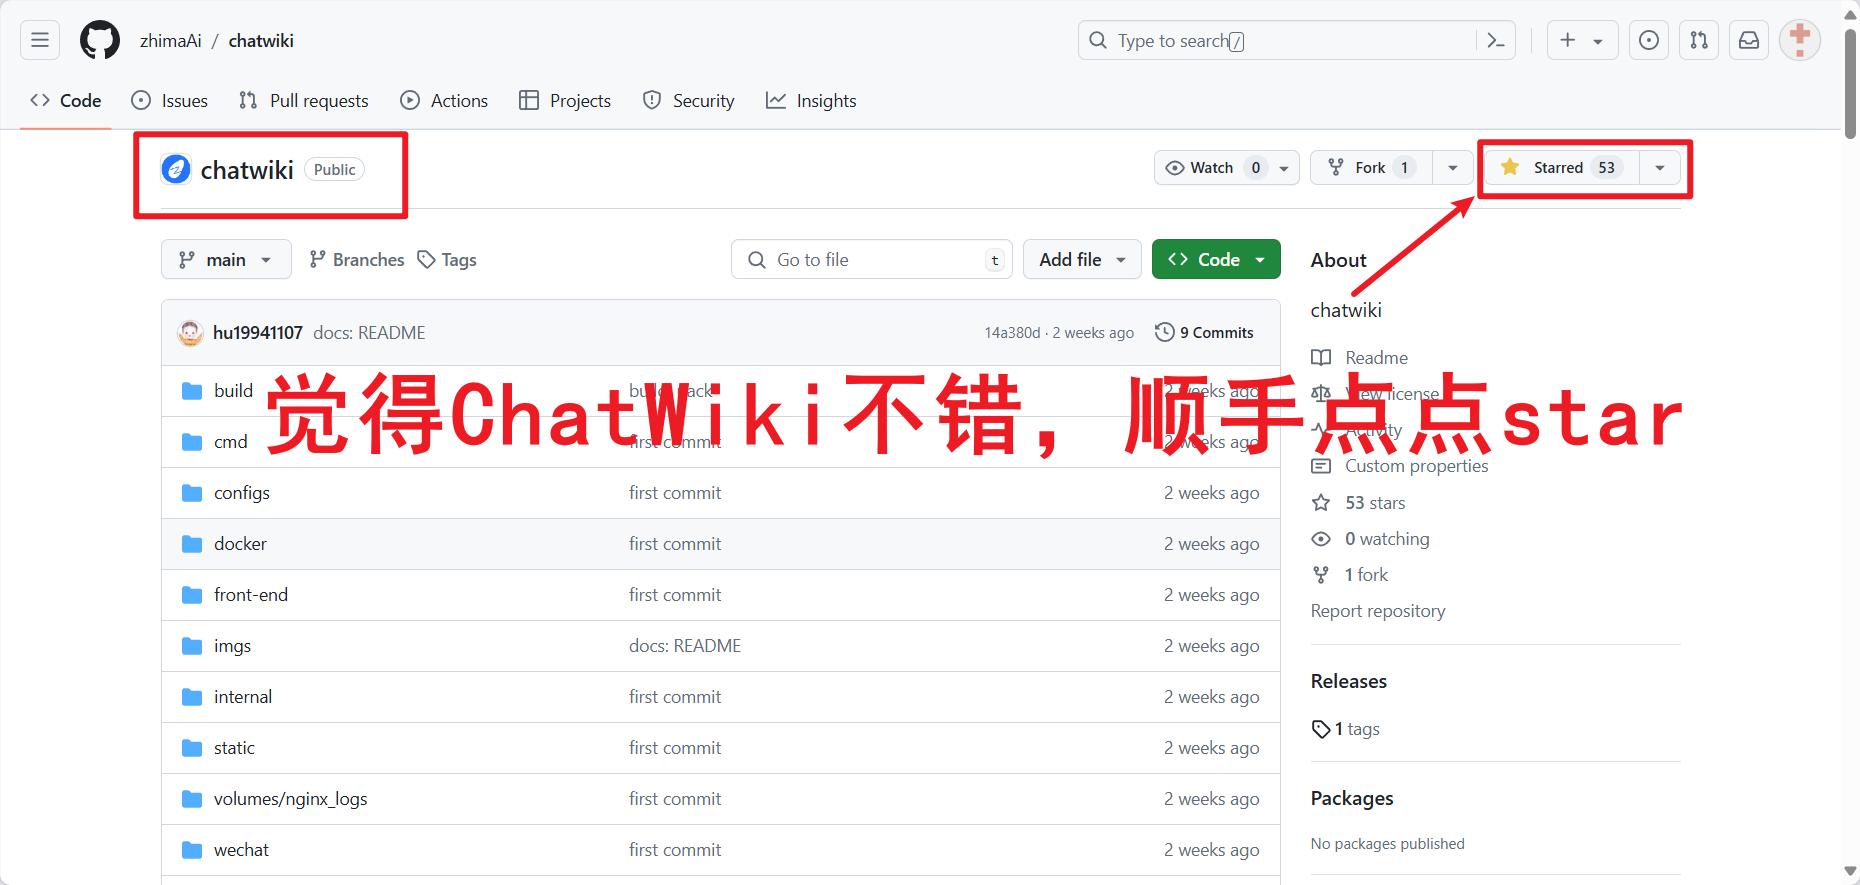Click the docker folder icon

[x=192, y=544]
